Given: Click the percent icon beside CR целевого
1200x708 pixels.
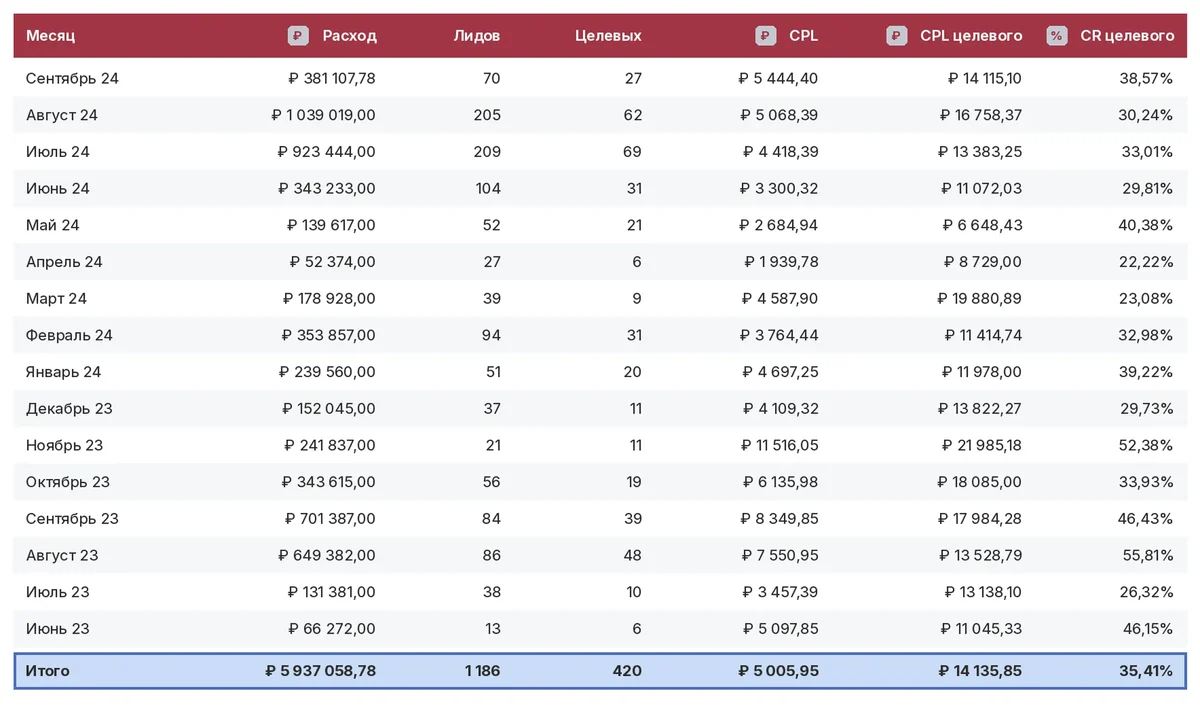Looking at the screenshot, I should point(1056,36).
